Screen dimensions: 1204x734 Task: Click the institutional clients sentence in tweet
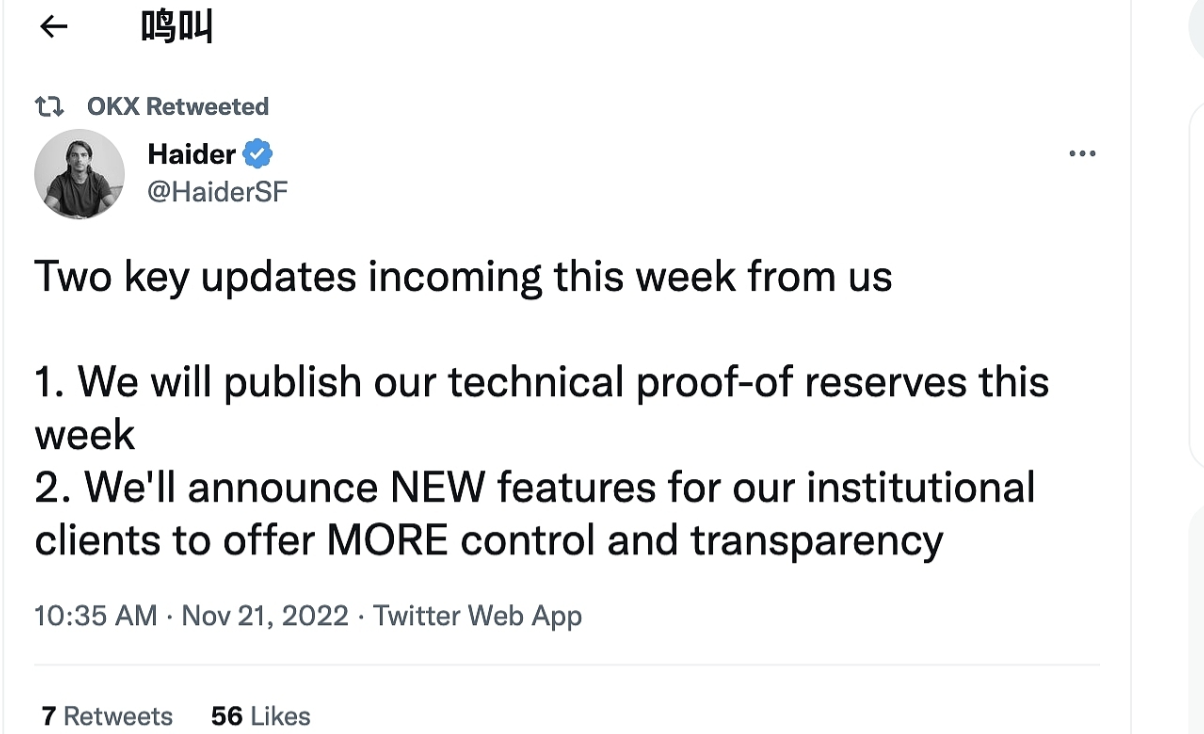[x=534, y=488]
